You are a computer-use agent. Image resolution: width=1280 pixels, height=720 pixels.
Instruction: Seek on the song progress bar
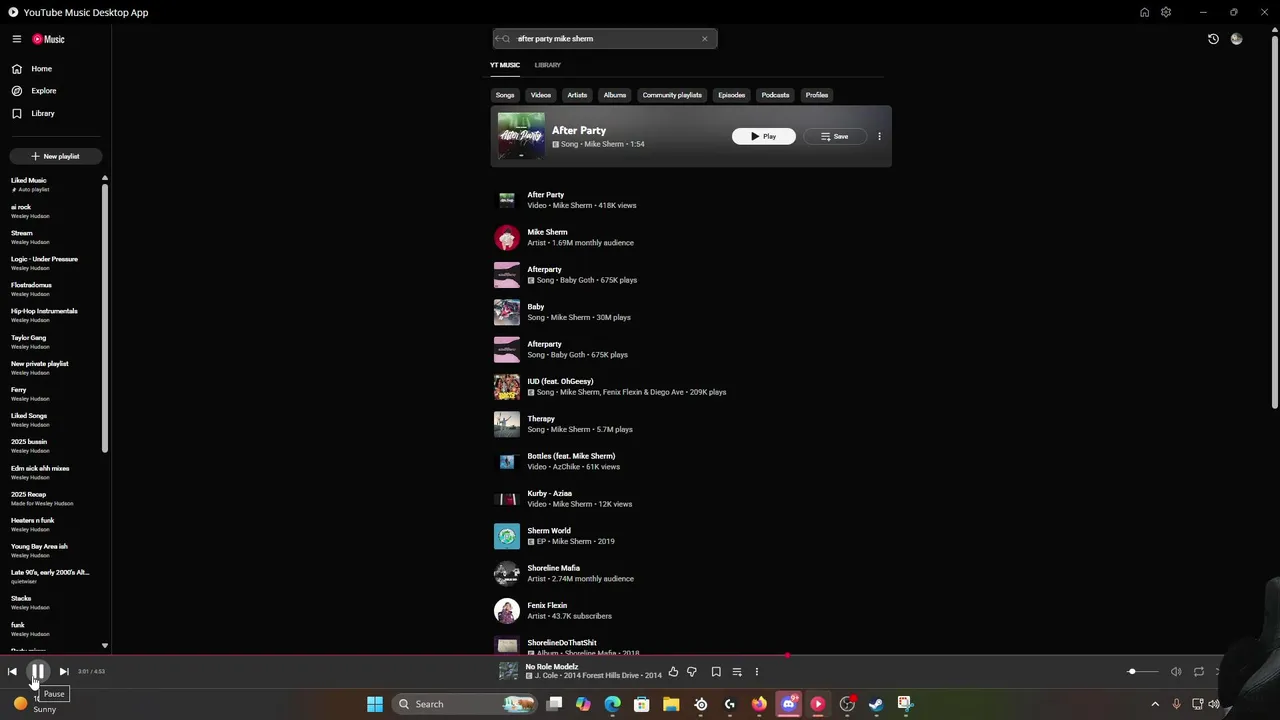coord(640,656)
